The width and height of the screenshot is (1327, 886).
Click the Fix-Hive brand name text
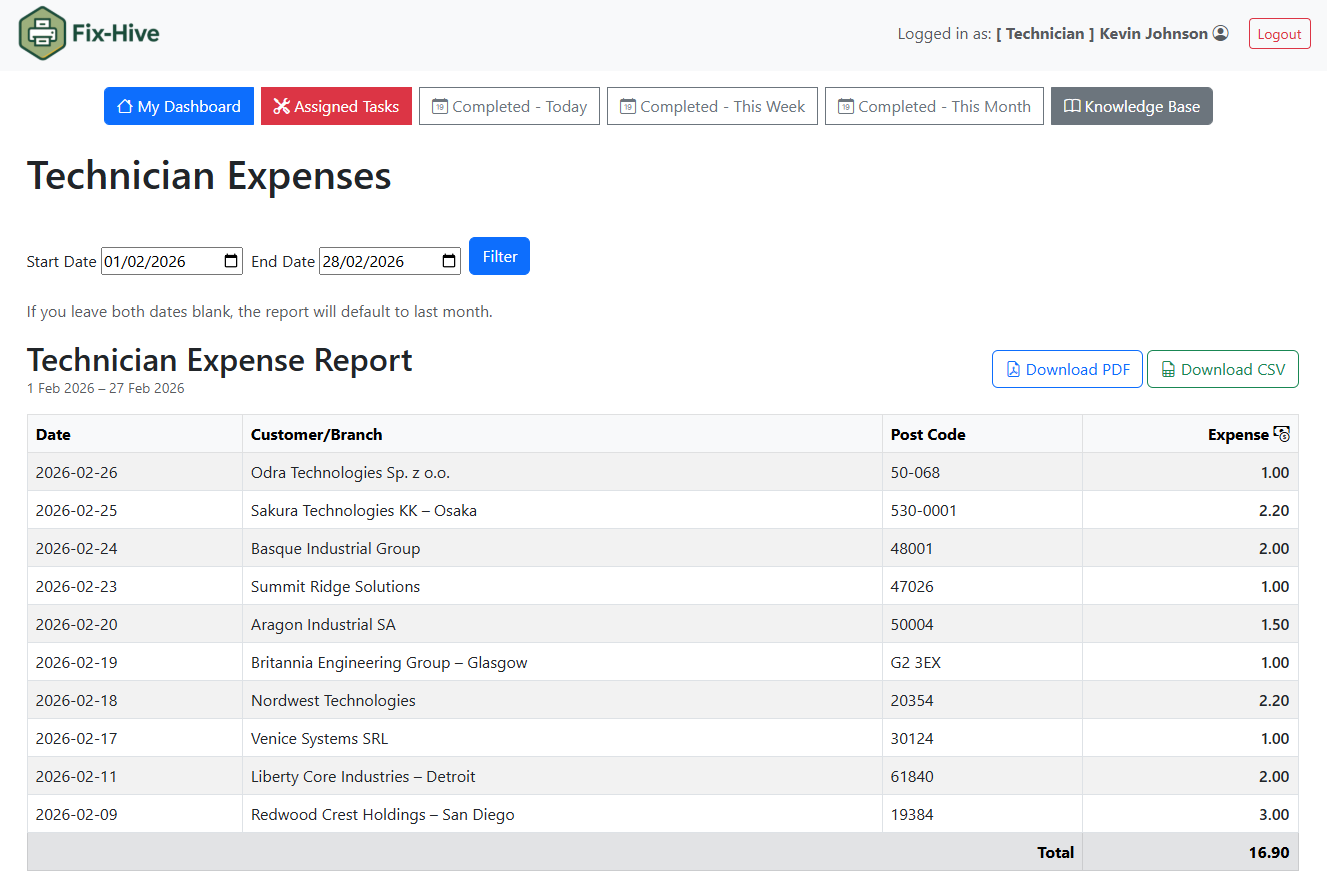(x=116, y=33)
